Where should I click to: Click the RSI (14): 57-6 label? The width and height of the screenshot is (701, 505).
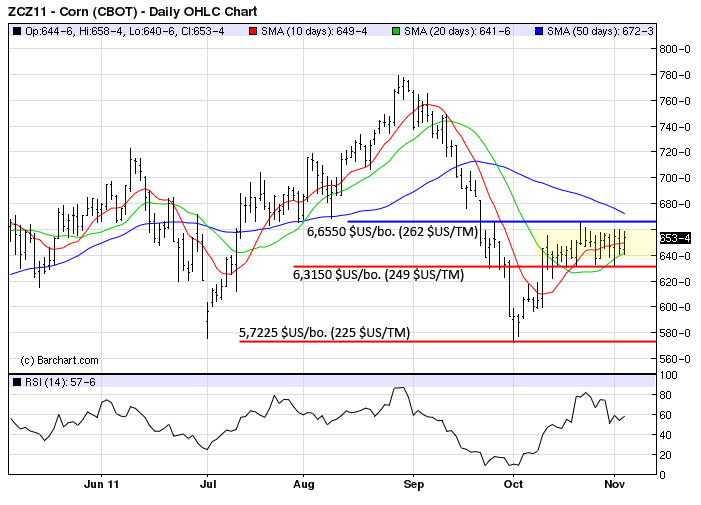click(60, 382)
